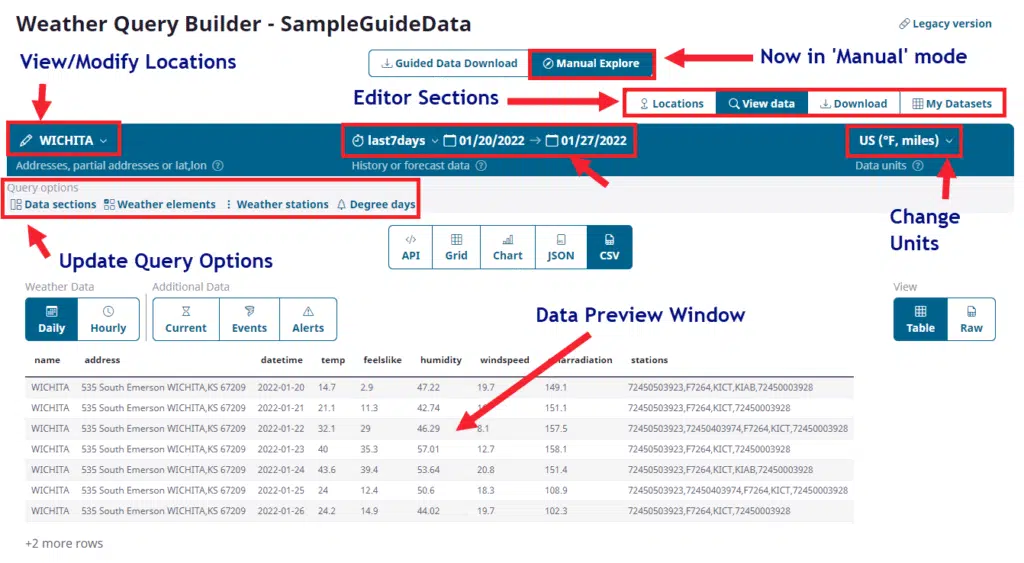Choose the JSON format icon

click(x=560, y=247)
